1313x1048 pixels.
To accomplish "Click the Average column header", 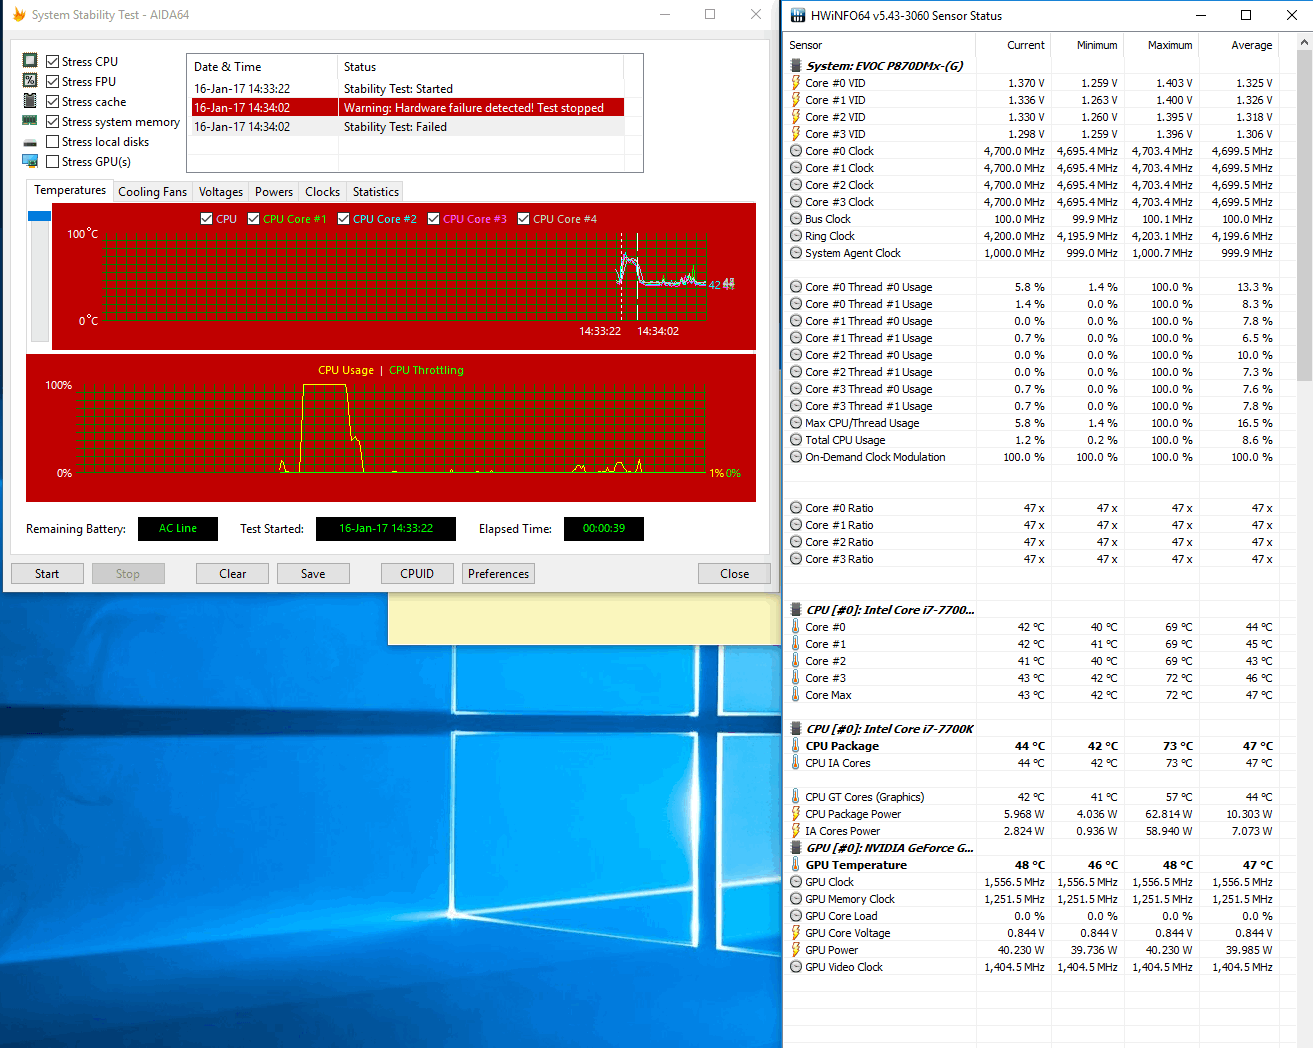I will pyautogui.click(x=1239, y=45).
